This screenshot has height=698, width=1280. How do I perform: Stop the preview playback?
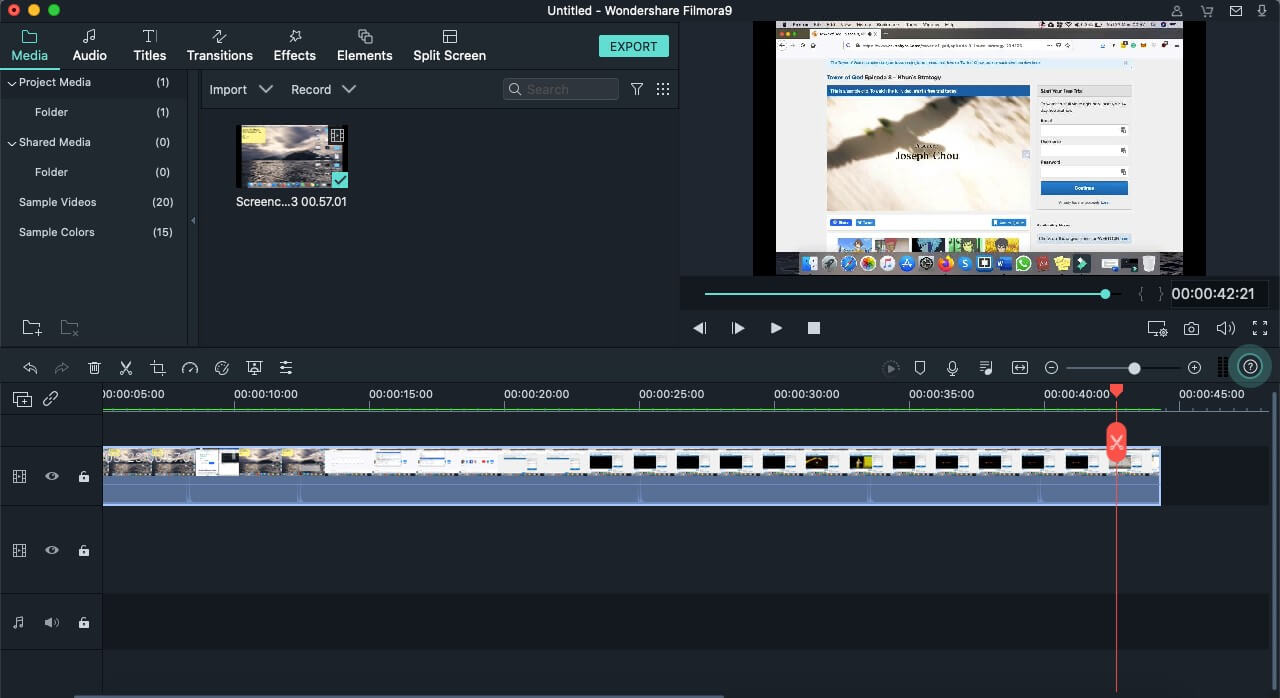coord(814,328)
